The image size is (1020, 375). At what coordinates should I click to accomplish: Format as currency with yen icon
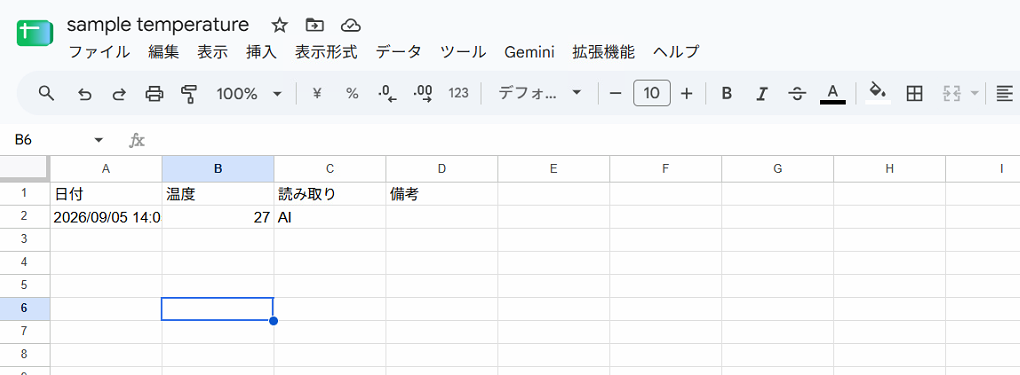317,94
